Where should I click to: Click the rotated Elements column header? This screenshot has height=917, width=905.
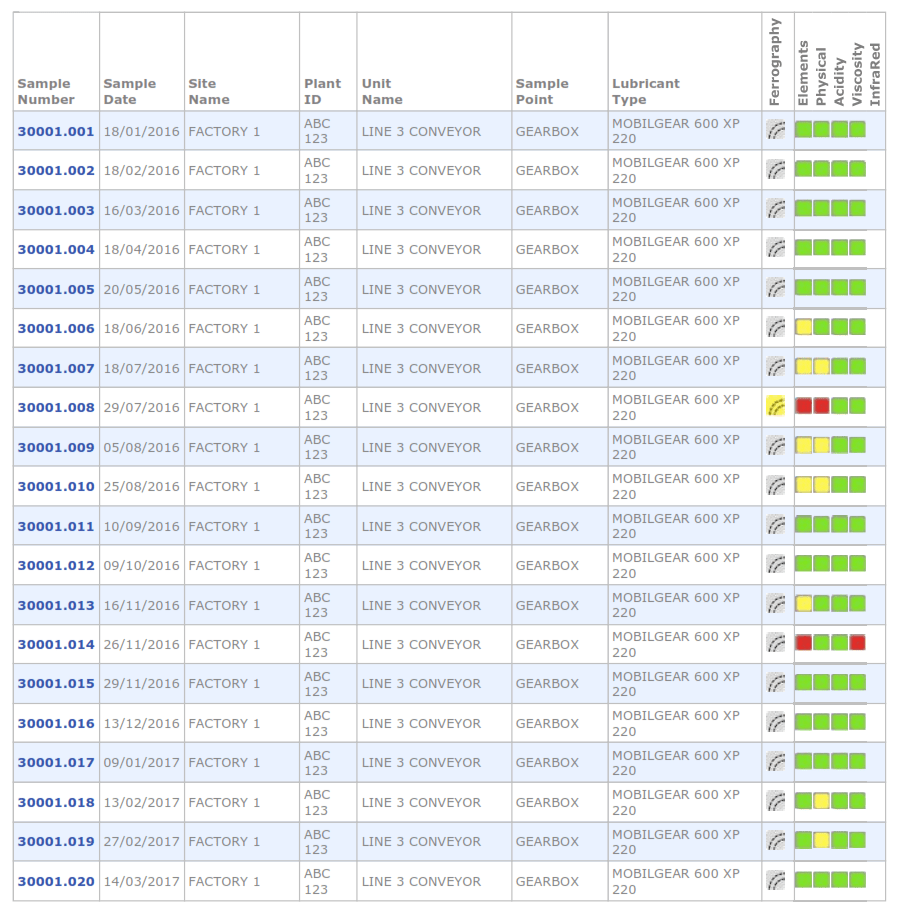tap(803, 73)
